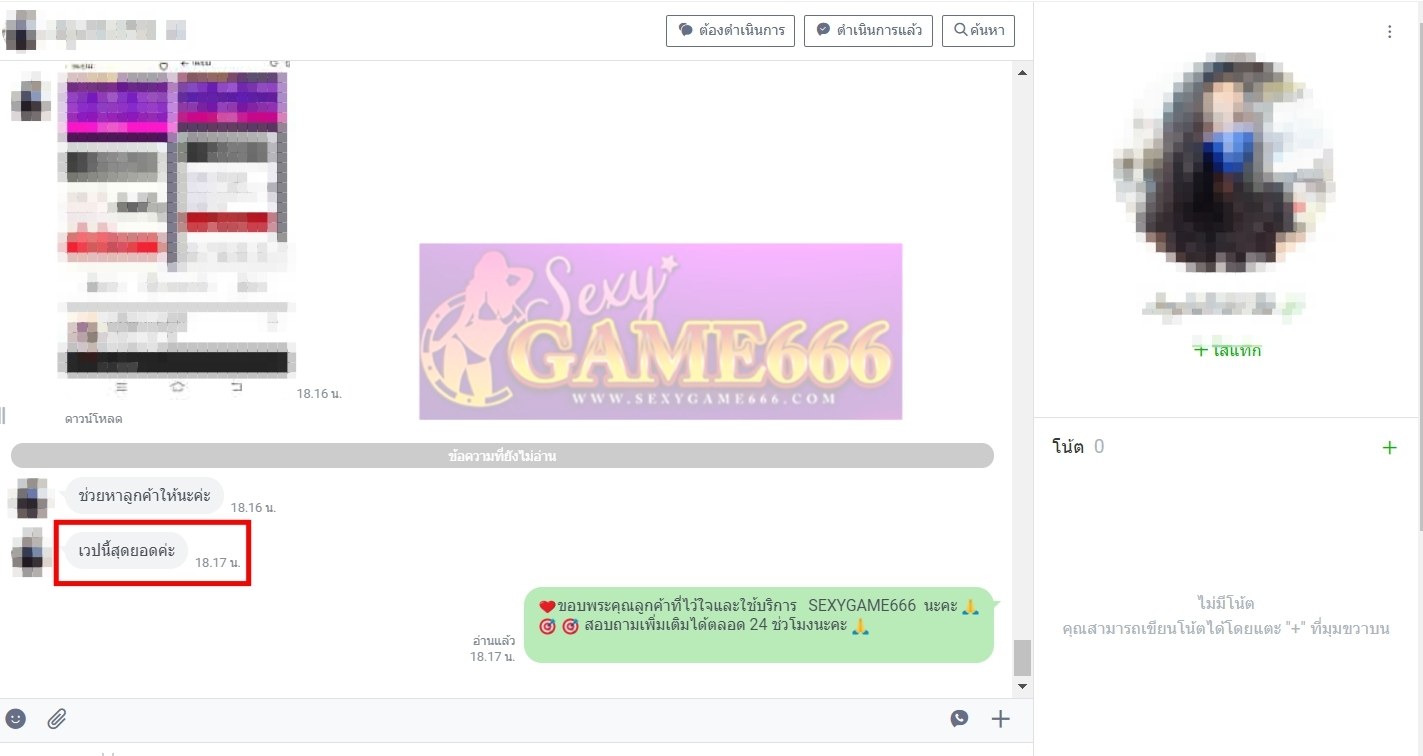Open chat search with ค้นหา button
This screenshot has height=756, width=1423.
click(979, 30)
